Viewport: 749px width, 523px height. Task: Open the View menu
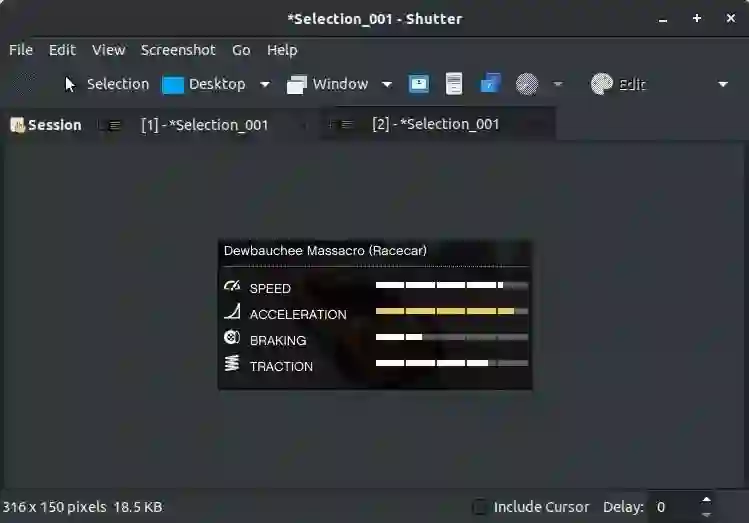(x=108, y=50)
